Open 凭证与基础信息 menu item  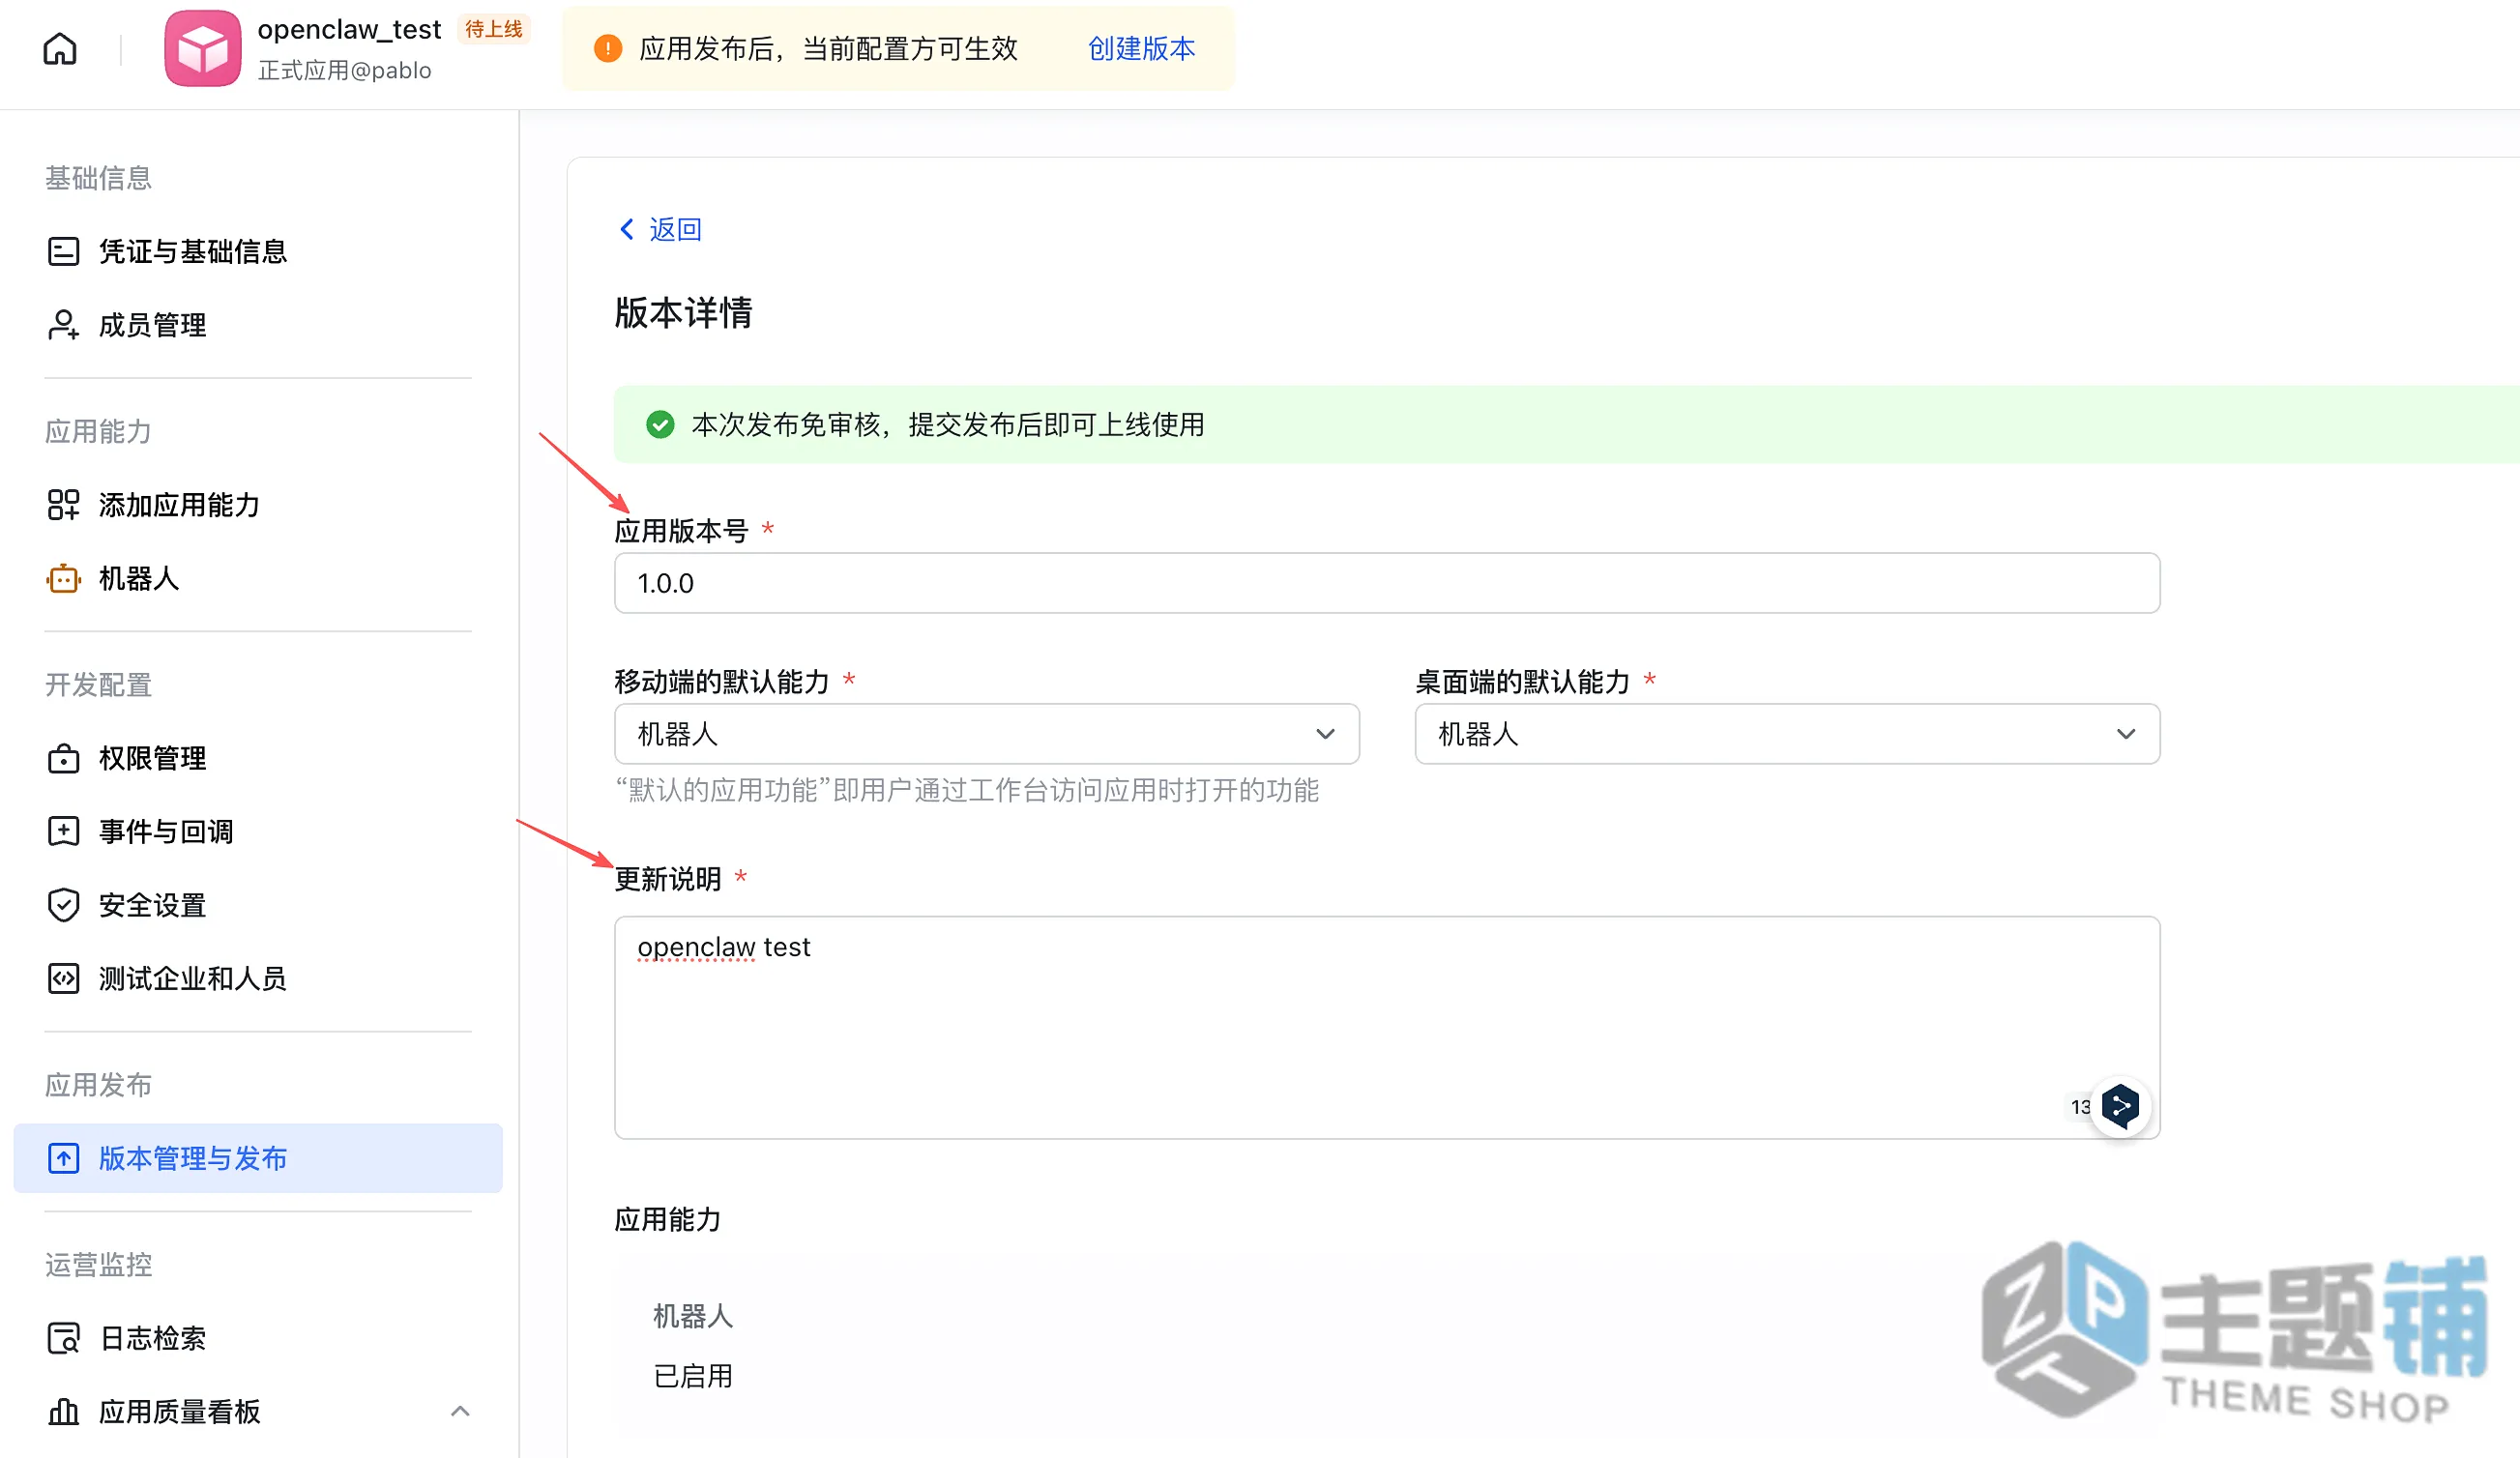pyautogui.click(x=258, y=251)
